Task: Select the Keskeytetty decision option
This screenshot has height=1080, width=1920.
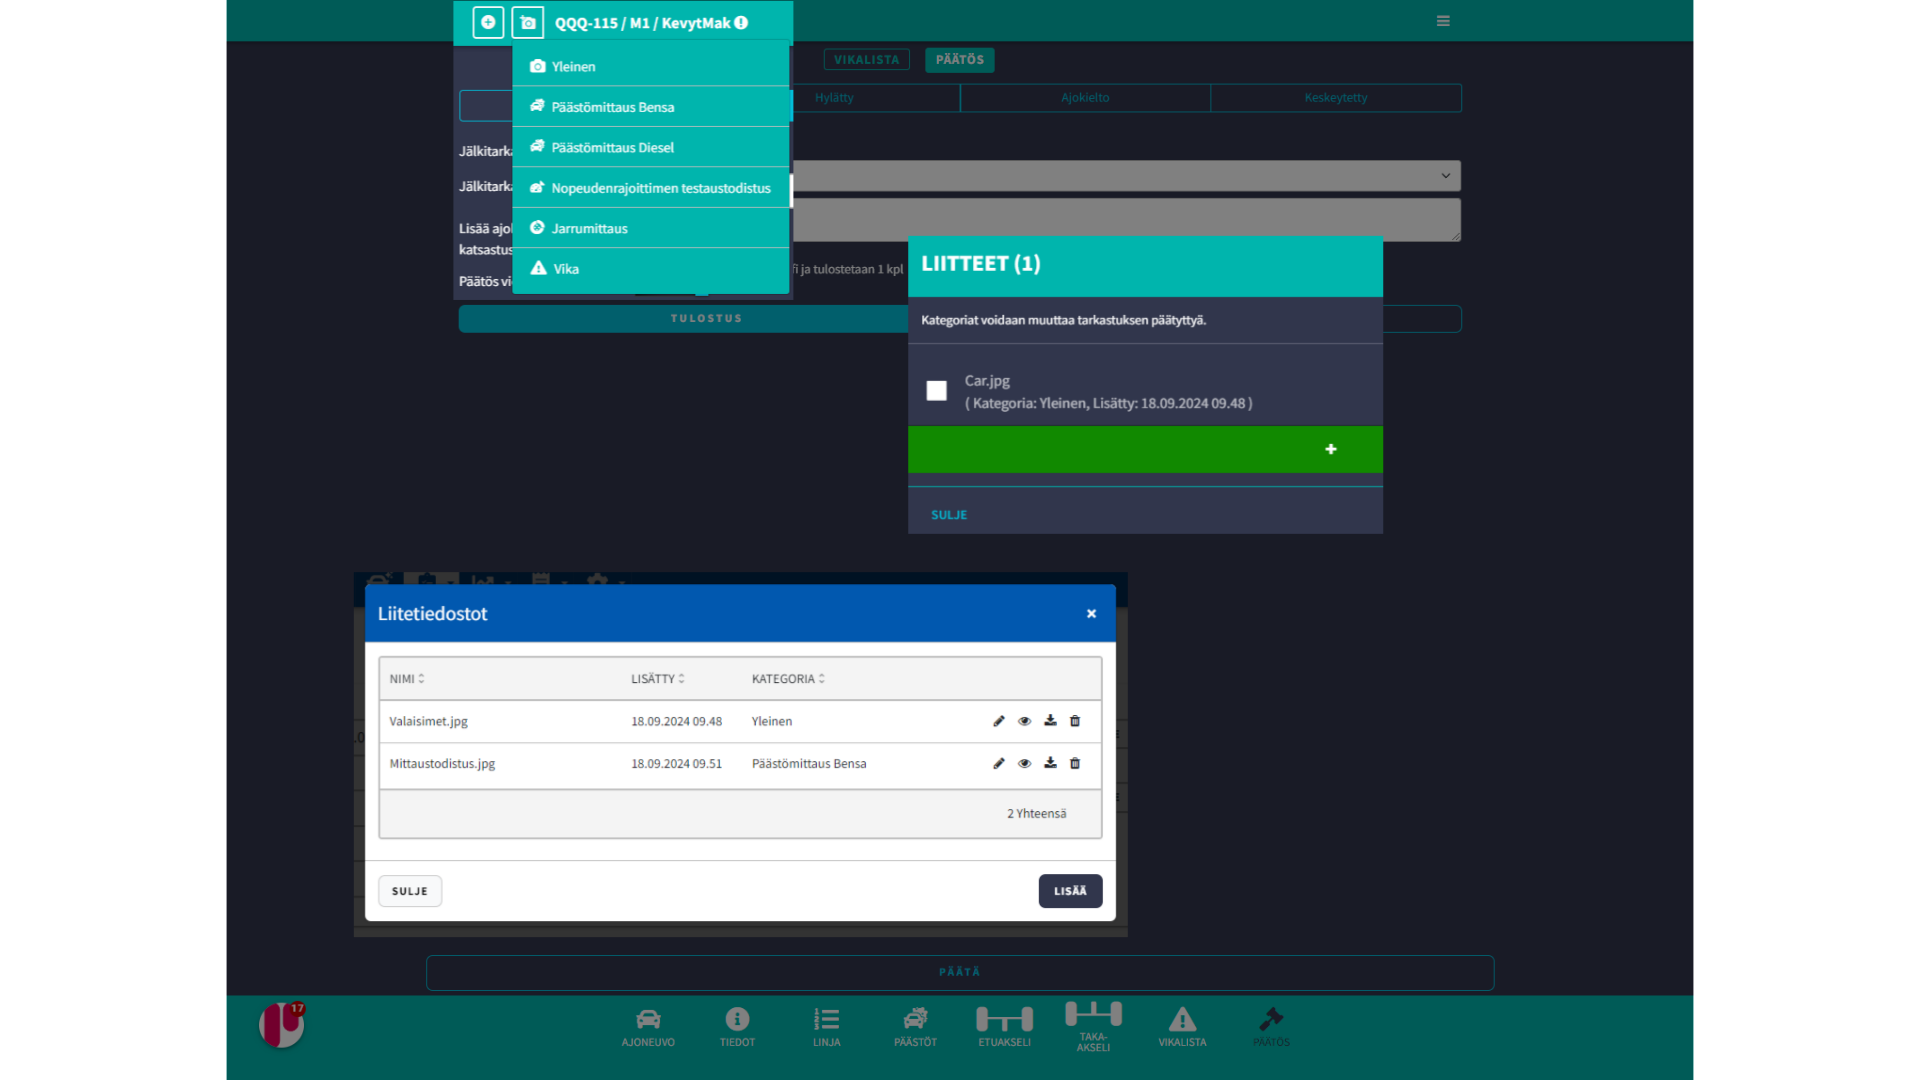Action: [x=1336, y=98]
